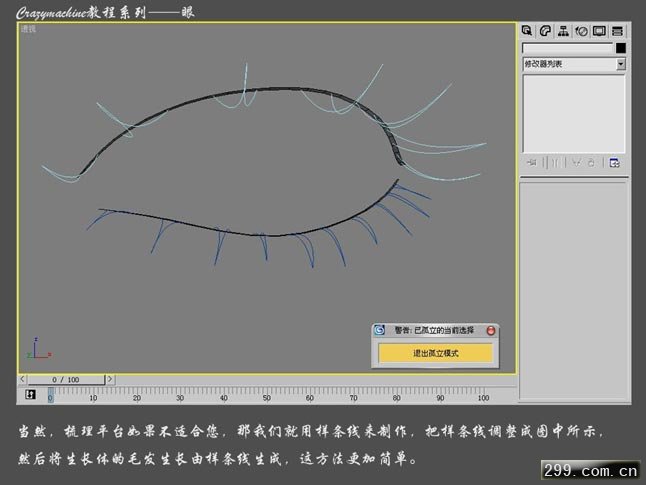Toggle the key mode icon beside trackbar

[x=30, y=394]
